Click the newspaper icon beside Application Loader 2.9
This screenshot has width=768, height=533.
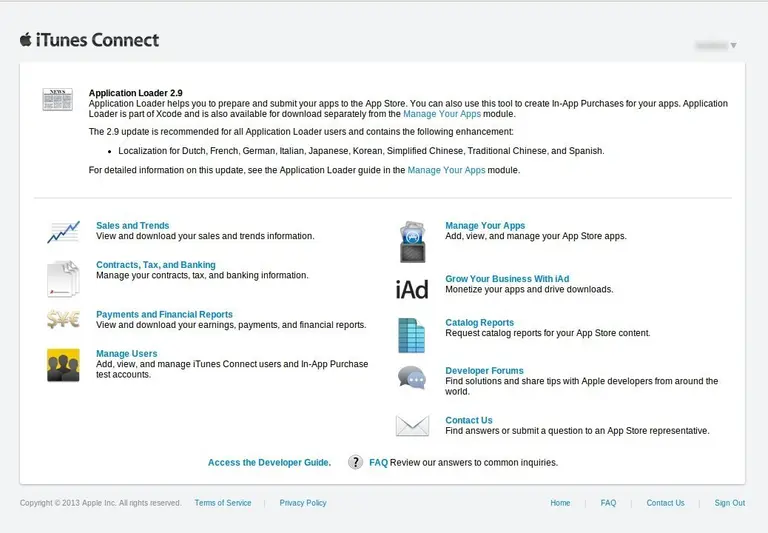tap(57, 99)
